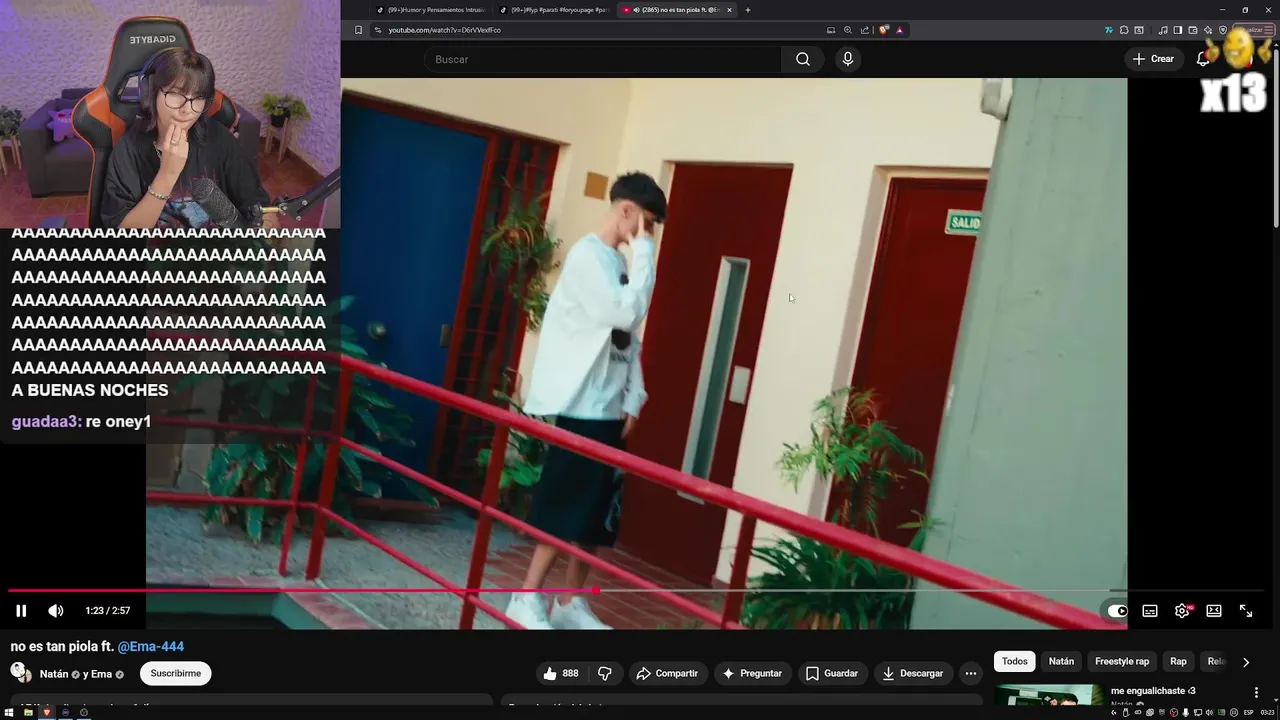Open the Windows Start button
The height and width of the screenshot is (720, 1280).
(10, 712)
